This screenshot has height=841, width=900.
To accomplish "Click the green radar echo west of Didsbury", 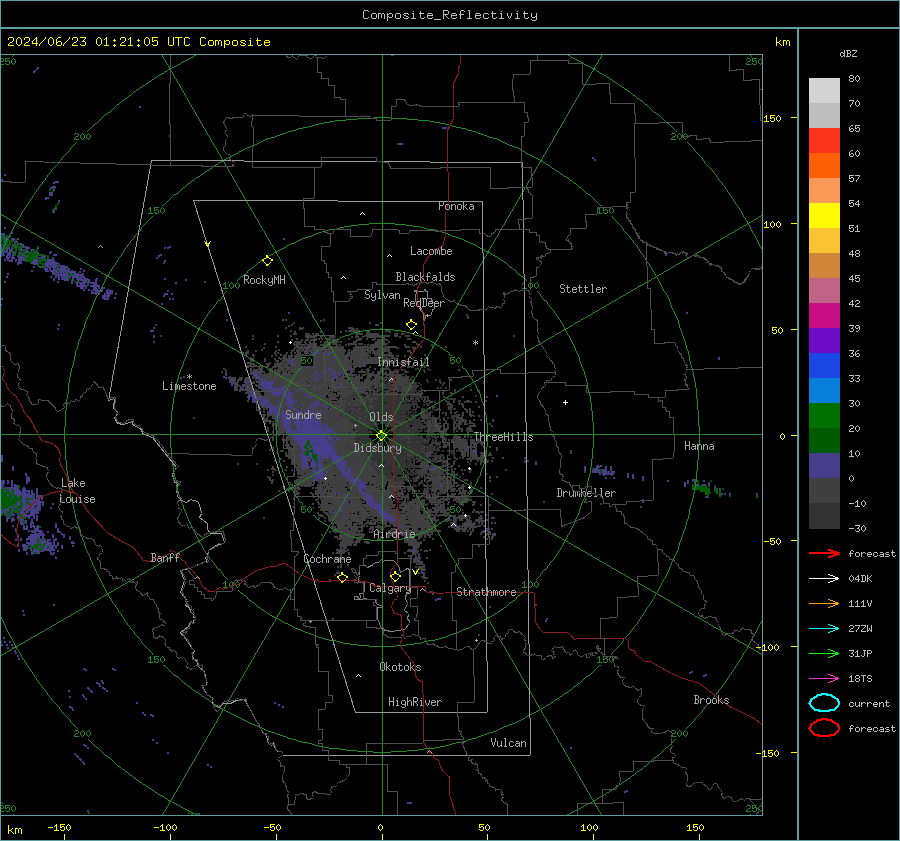I will (x=311, y=453).
